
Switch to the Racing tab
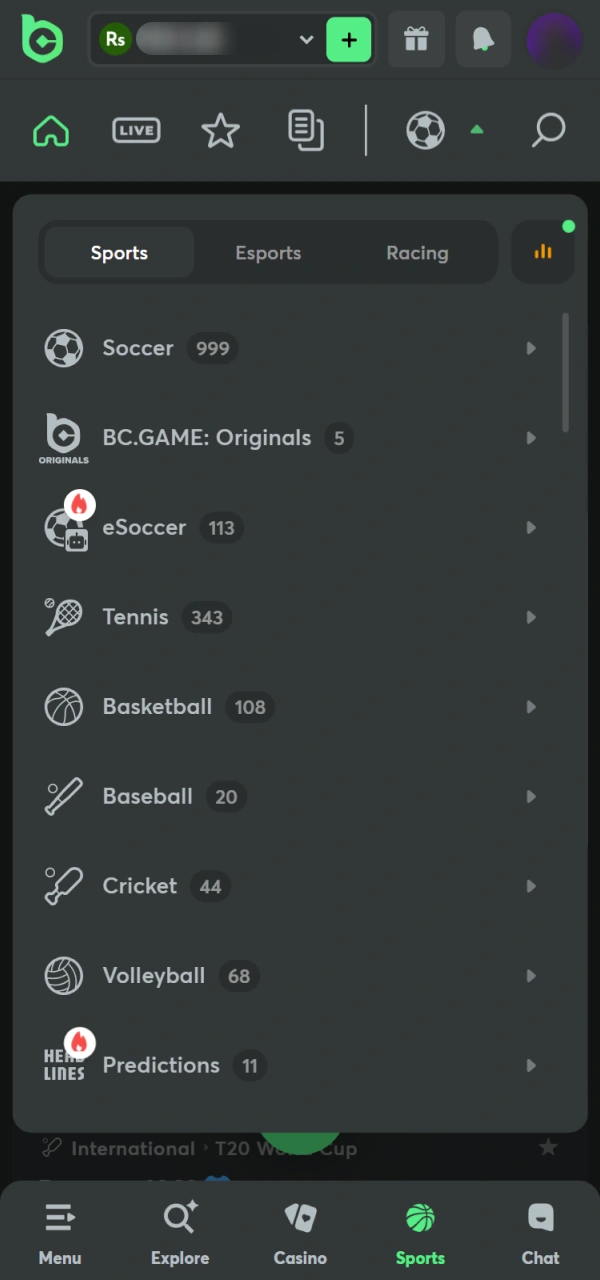coord(417,253)
